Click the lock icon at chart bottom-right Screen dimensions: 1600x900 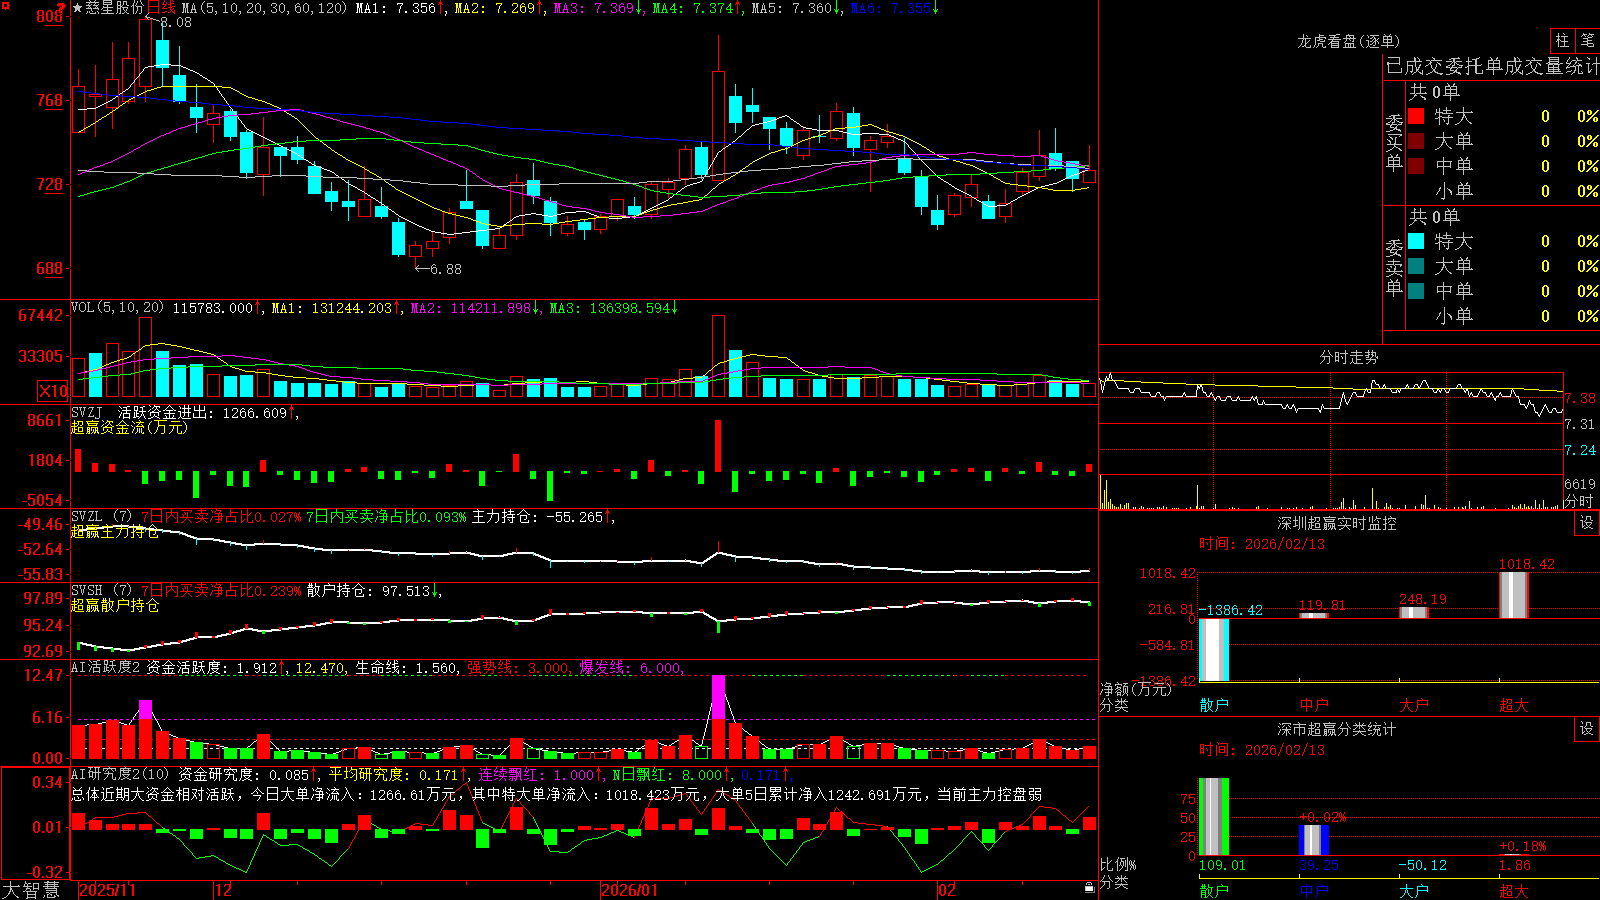coord(1090,888)
